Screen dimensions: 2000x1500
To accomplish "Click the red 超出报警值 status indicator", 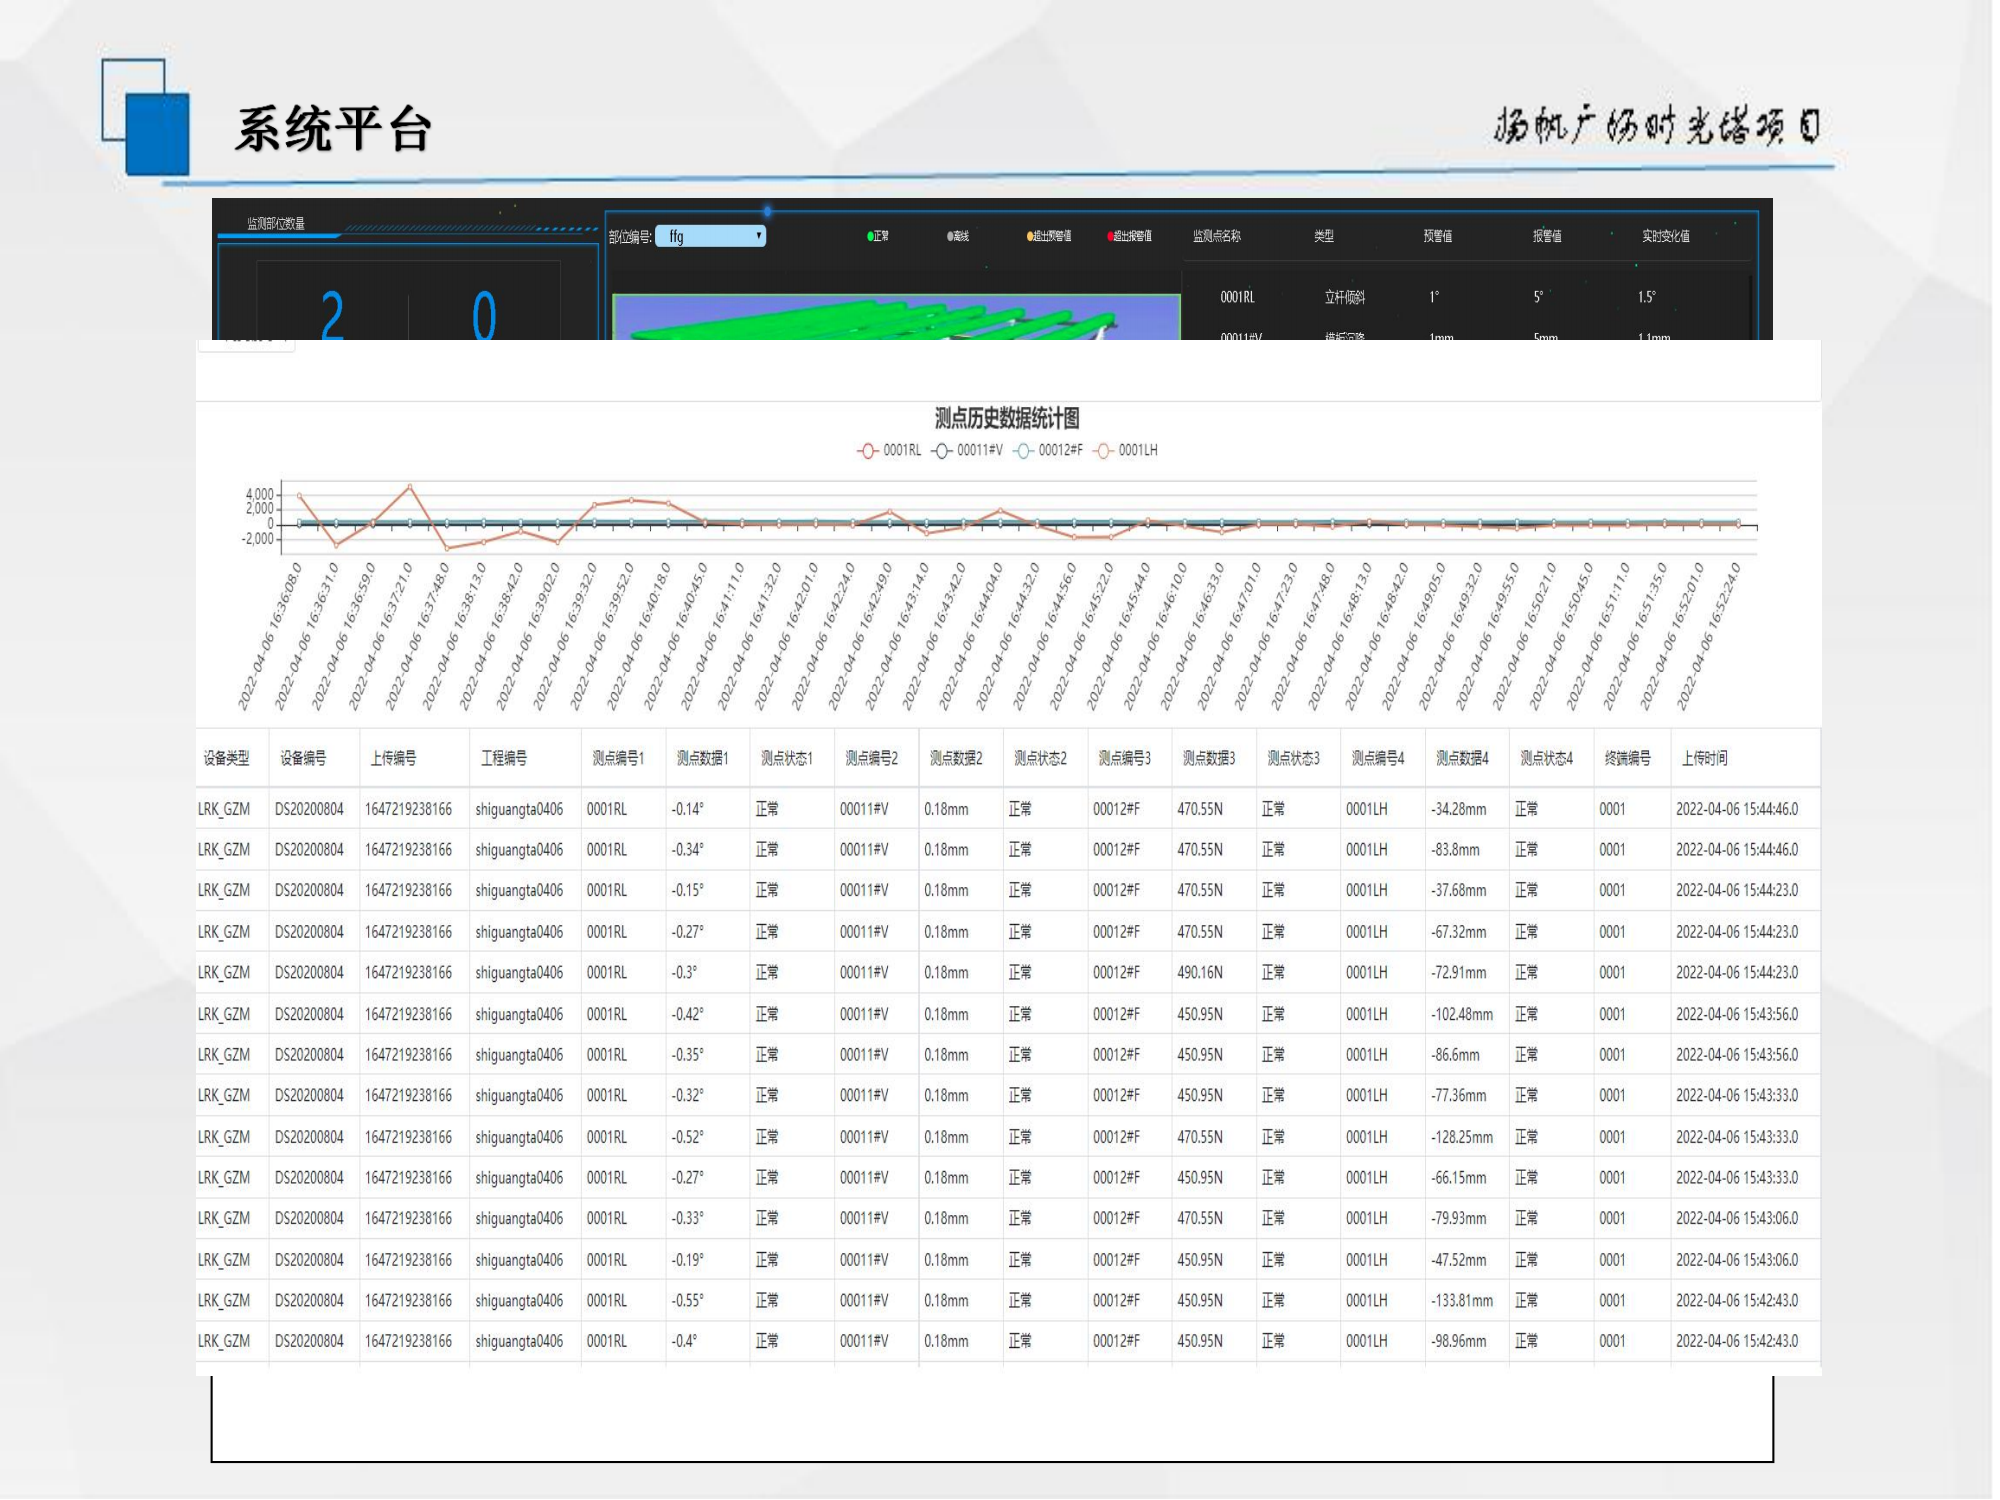I will click(x=1129, y=236).
